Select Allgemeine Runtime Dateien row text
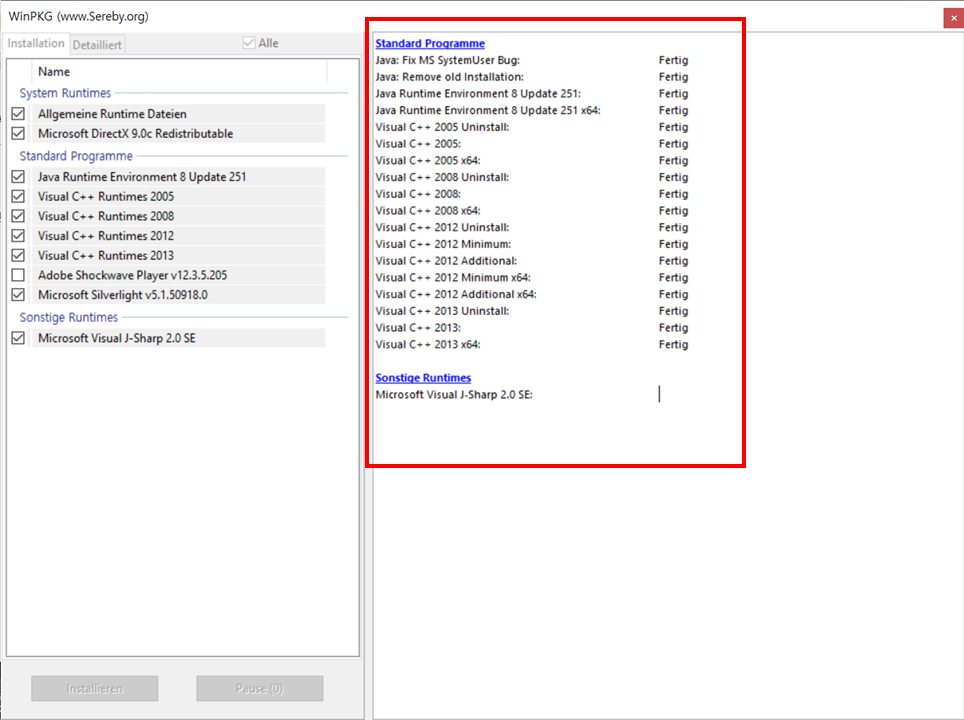This screenshot has height=720, width=964. click(112, 114)
